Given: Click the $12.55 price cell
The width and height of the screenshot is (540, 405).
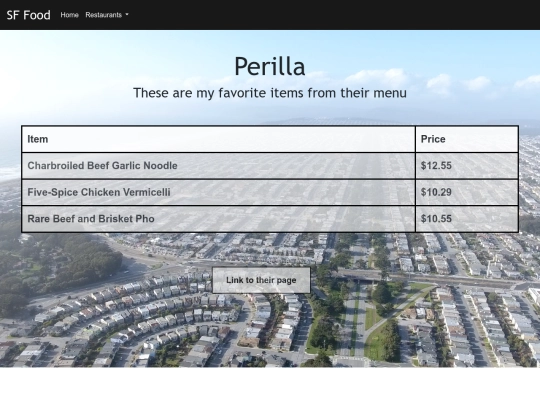Looking at the screenshot, I should (467, 166).
